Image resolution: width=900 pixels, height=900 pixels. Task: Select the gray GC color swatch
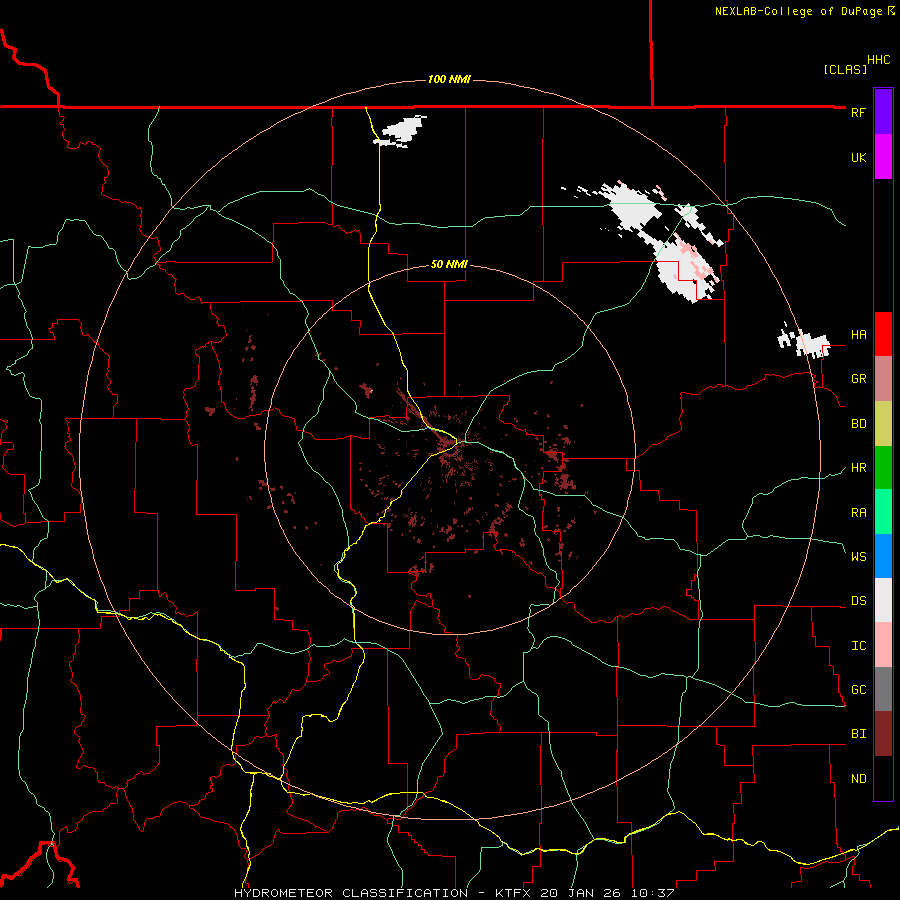pos(883,689)
